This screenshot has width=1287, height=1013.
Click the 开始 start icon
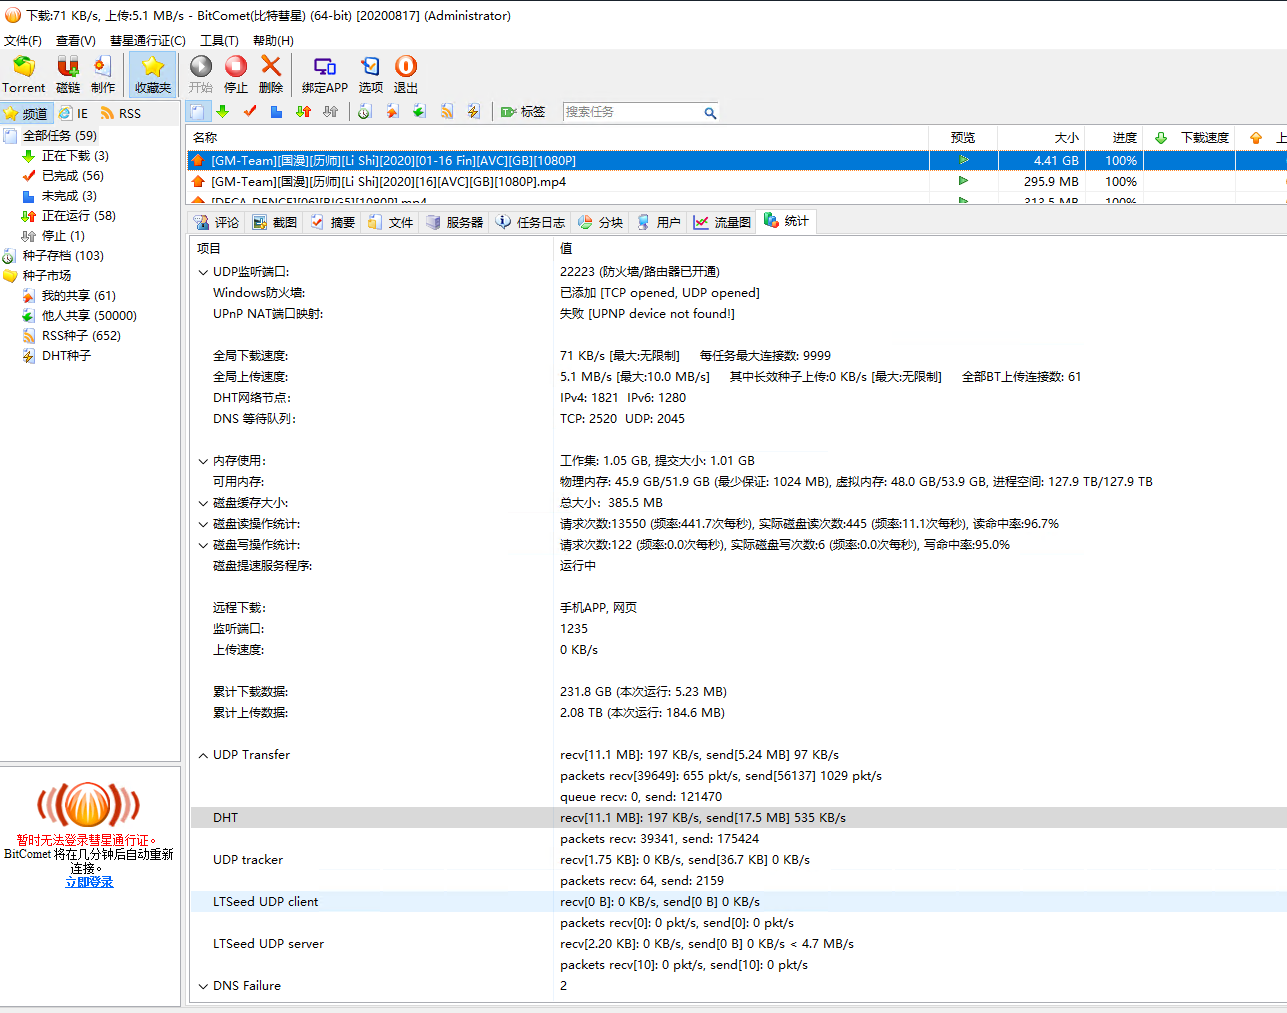[x=201, y=74]
